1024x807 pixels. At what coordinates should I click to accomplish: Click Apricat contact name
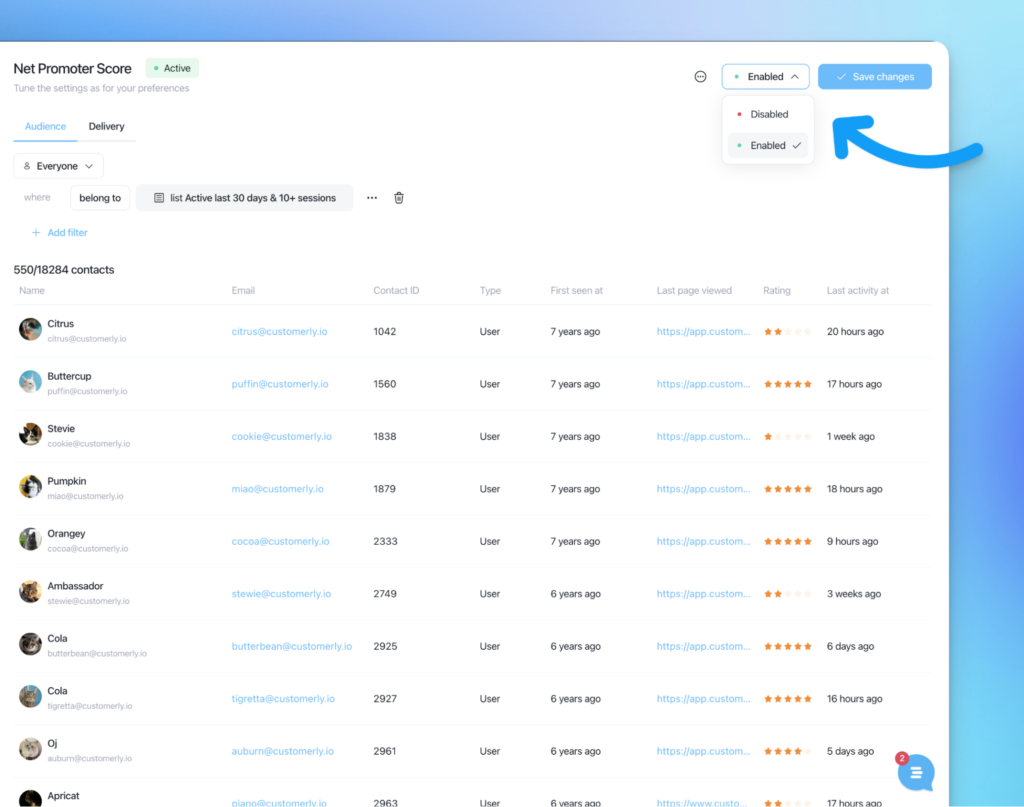[x=63, y=796]
